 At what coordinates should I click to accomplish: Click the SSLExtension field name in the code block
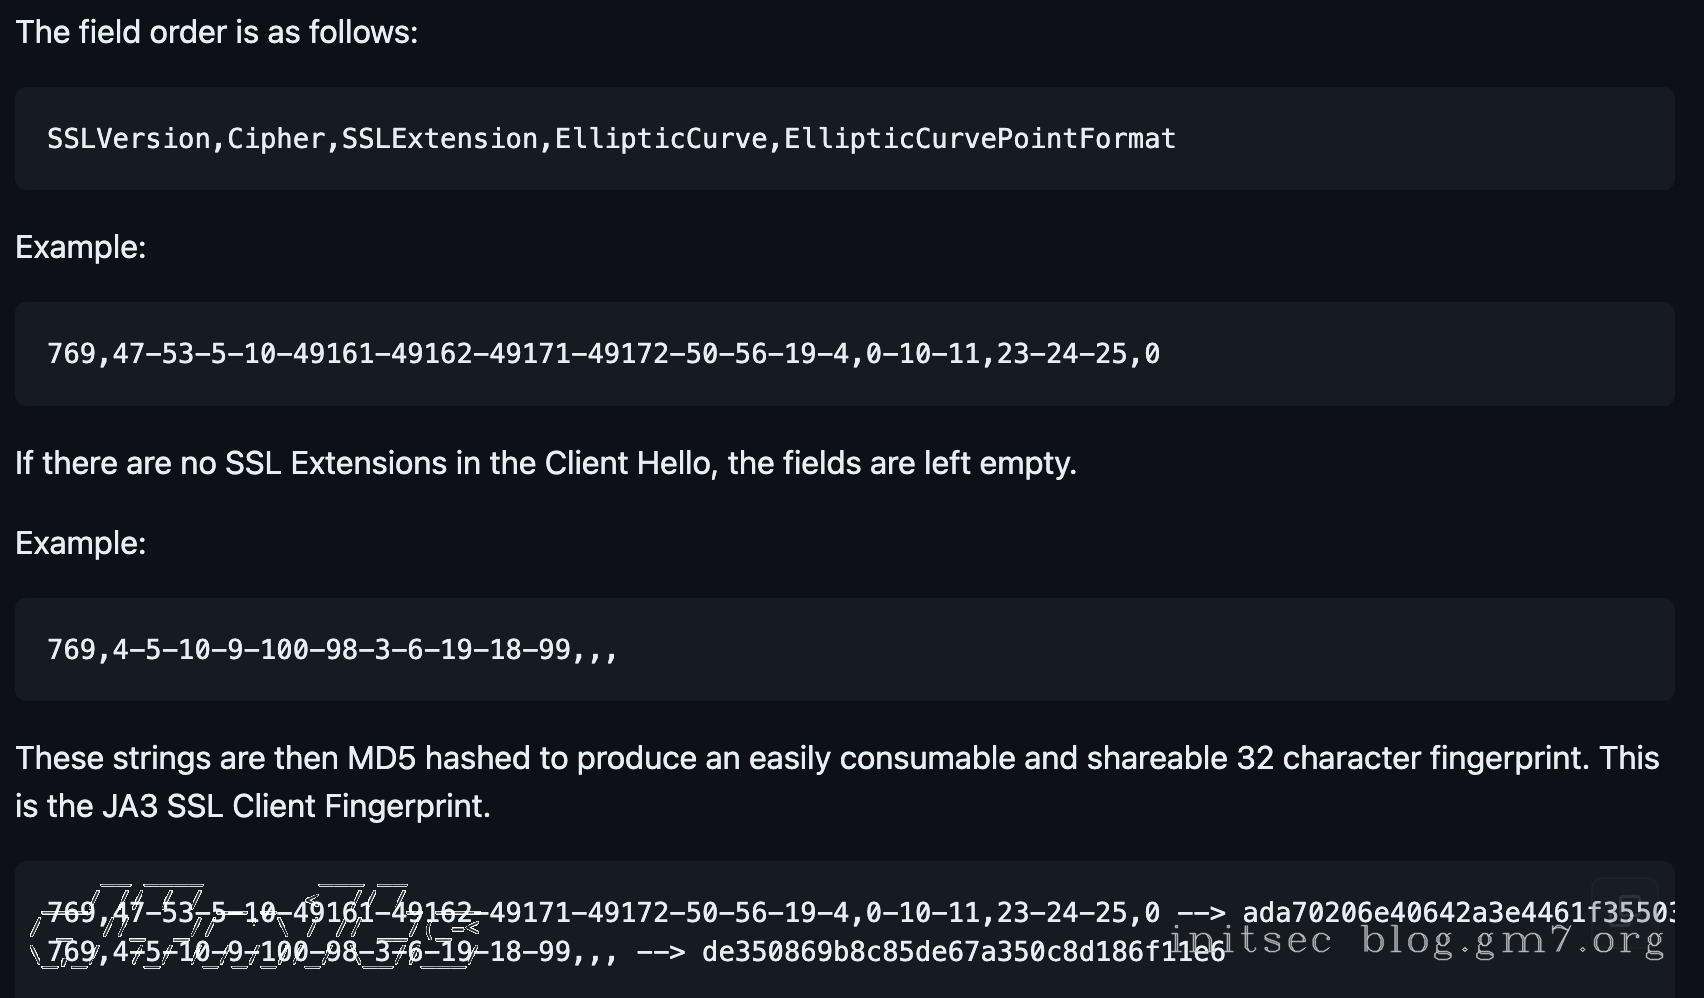(440, 139)
